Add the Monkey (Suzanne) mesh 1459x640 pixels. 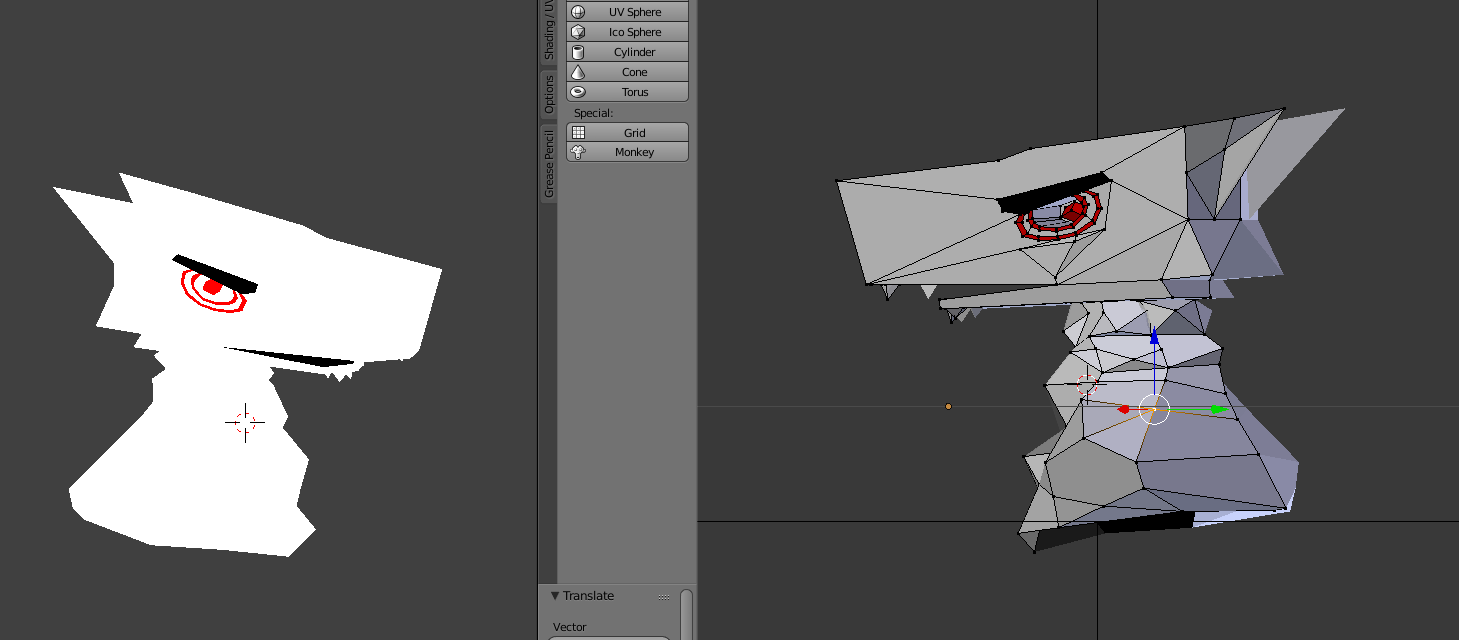(627, 153)
